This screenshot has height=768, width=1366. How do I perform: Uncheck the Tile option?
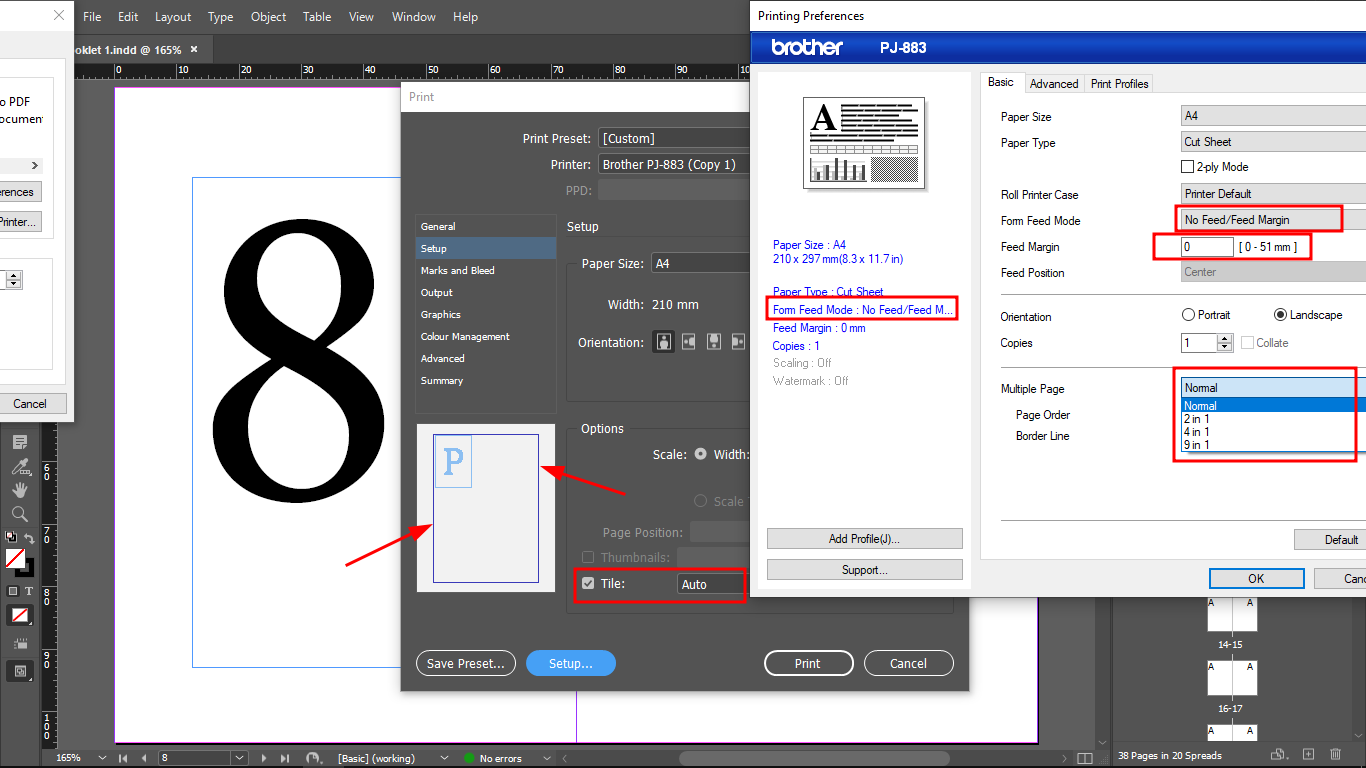tap(589, 584)
